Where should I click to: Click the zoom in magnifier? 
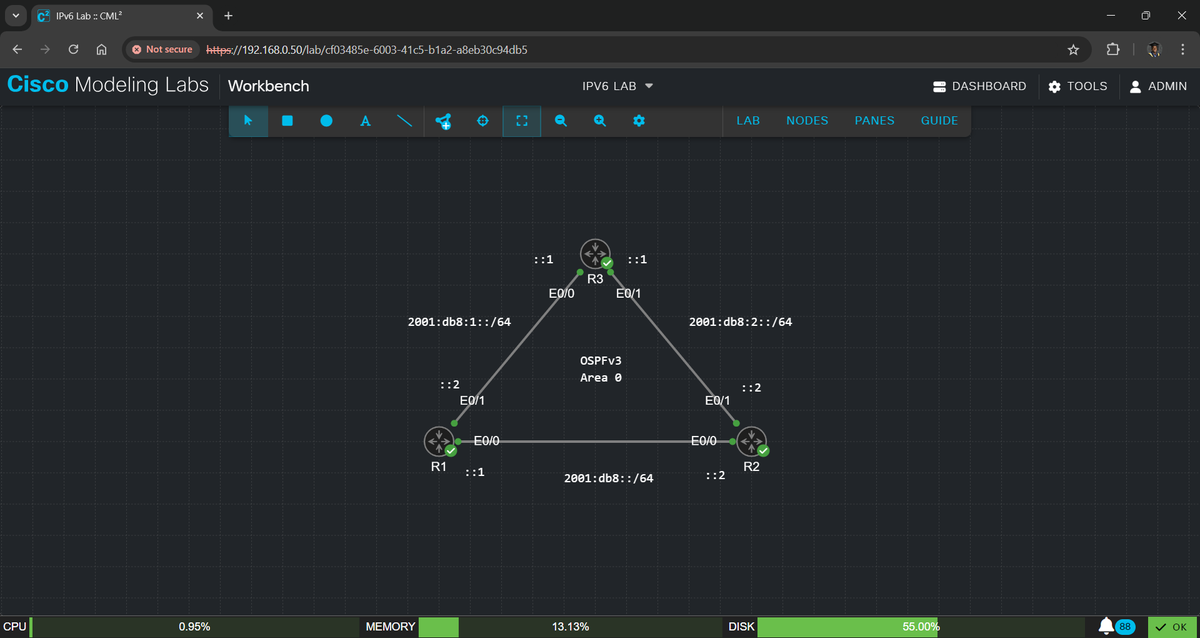coord(599,121)
